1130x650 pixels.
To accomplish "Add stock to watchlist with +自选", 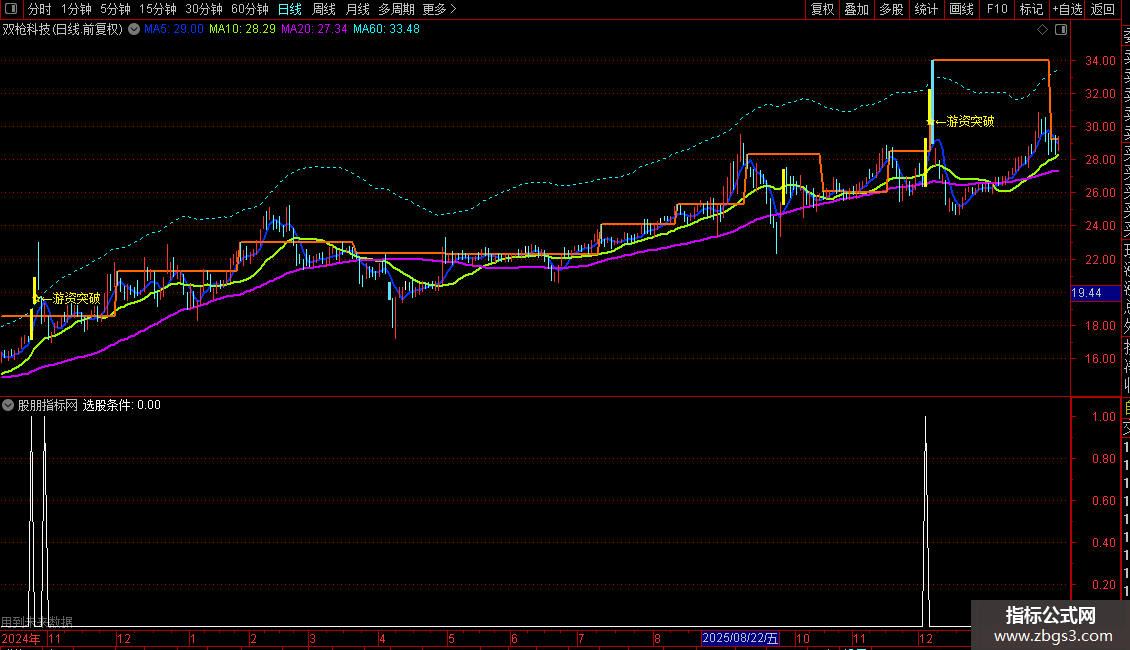I will 1067,9.
